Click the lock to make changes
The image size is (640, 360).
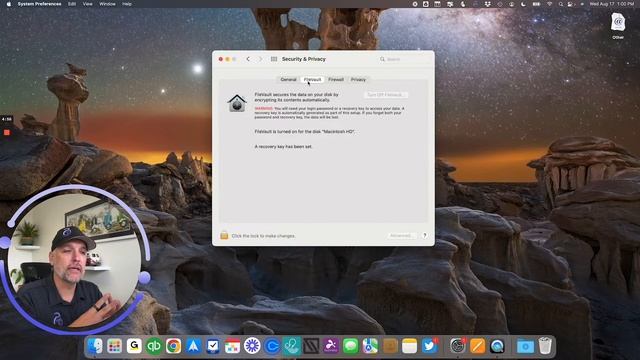click(224, 236)
